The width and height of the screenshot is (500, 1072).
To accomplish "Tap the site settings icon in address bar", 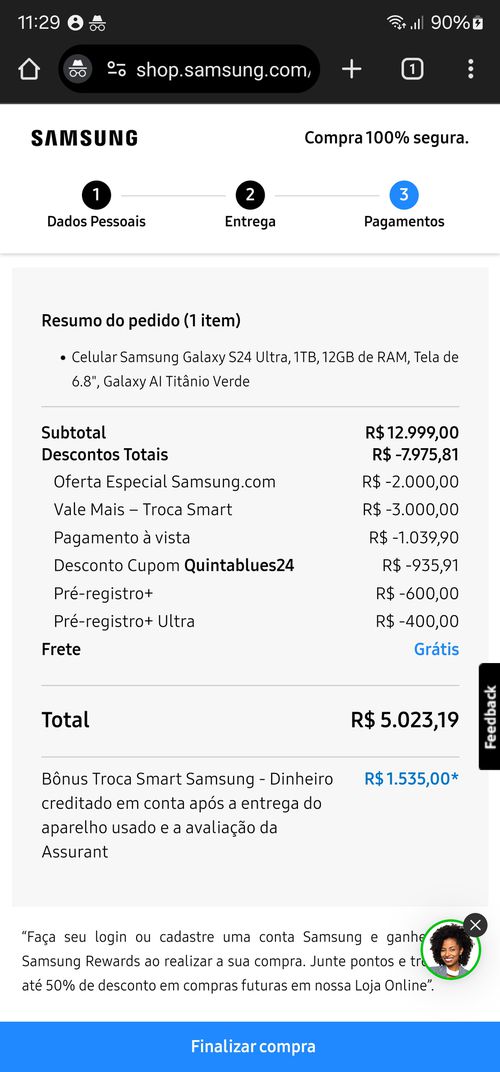I will click(116, 69).
